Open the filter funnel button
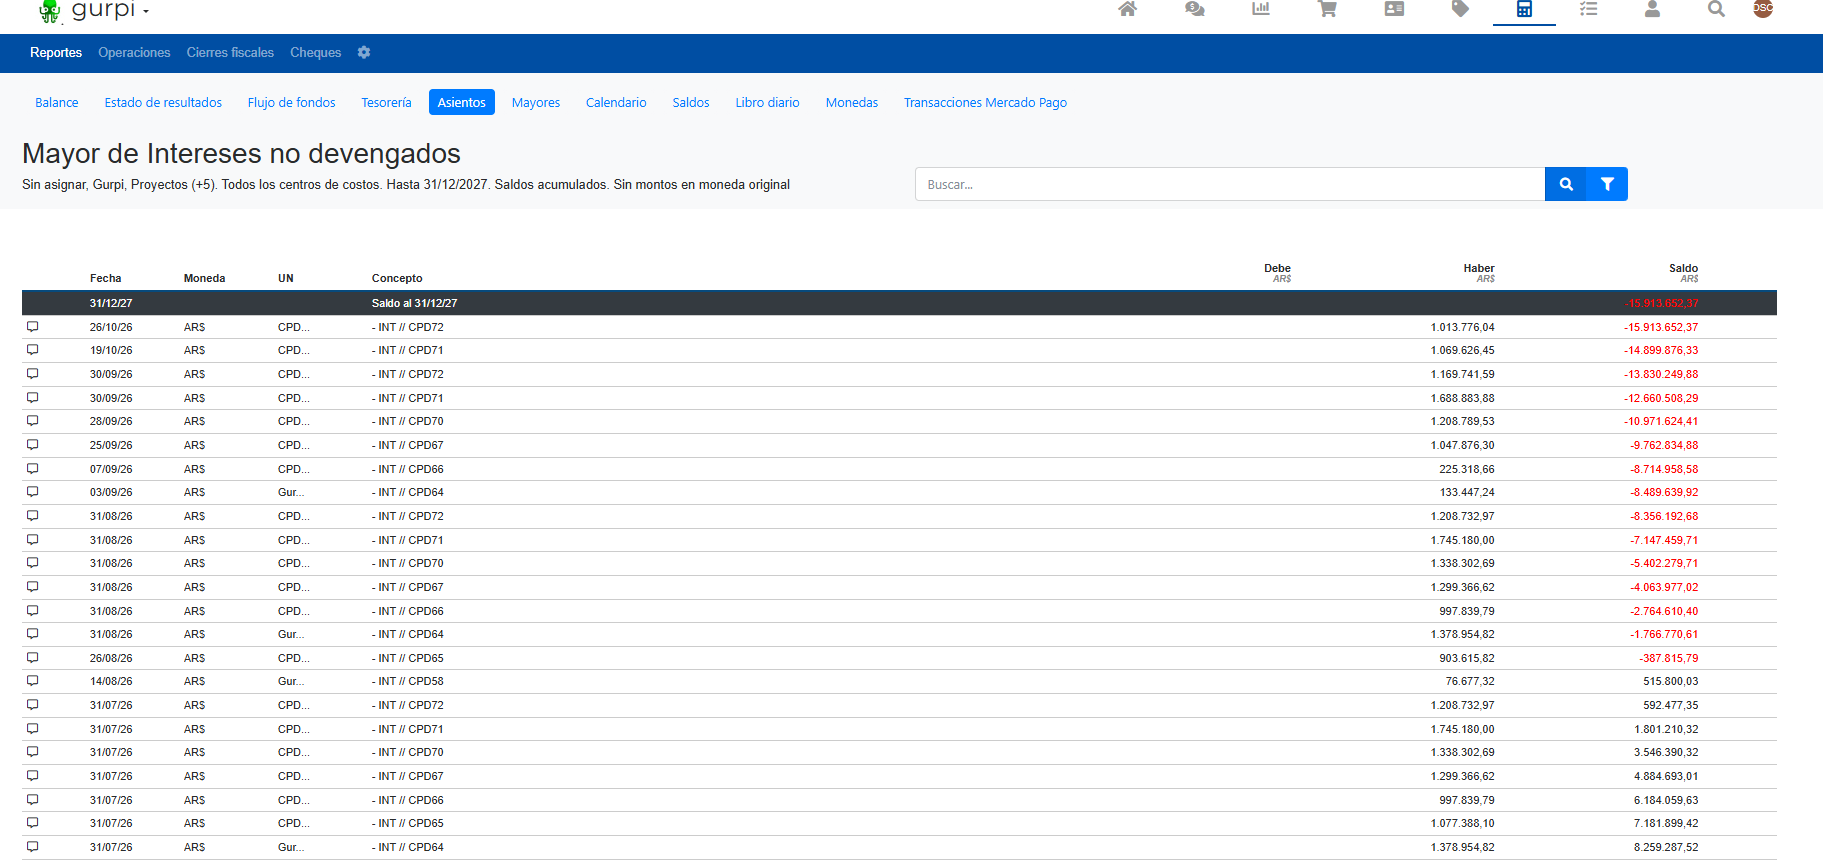Viewport: 1823px width, 865px height. (1607, 184)
